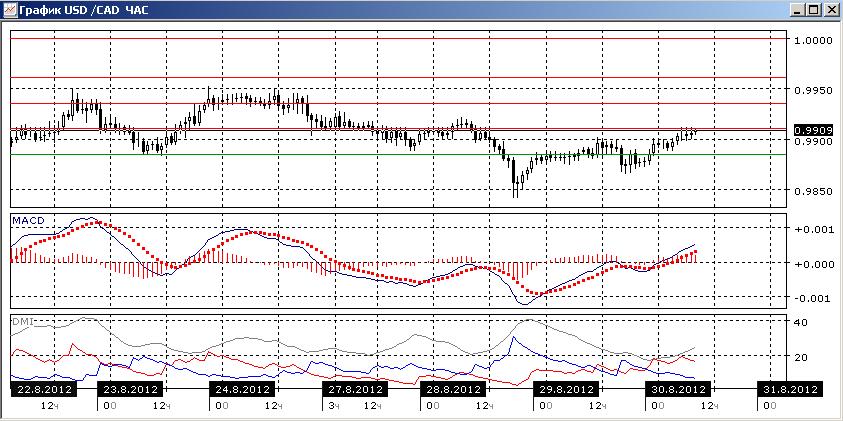Screen dimensions: 843x421
Task: Select the 28.8.2012 date marker
Action: point(452,389)
